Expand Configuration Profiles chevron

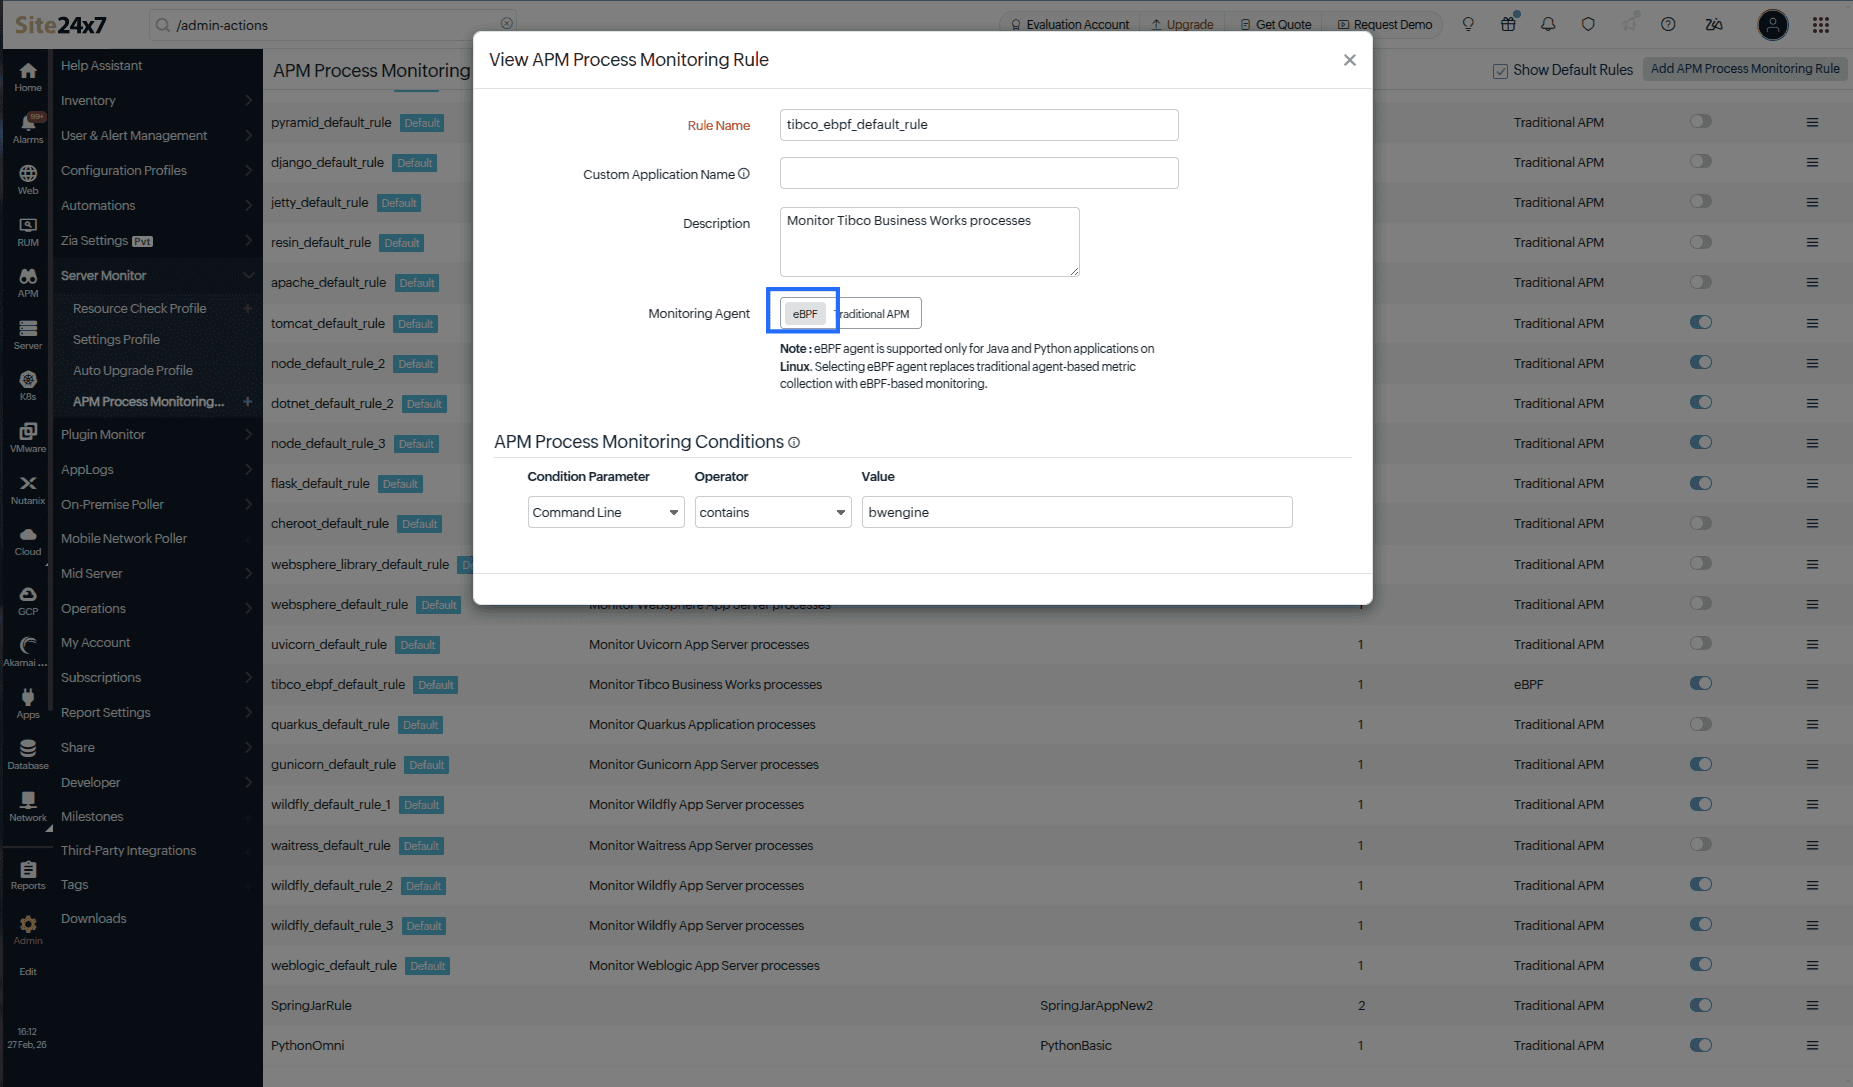pos(248,170)
